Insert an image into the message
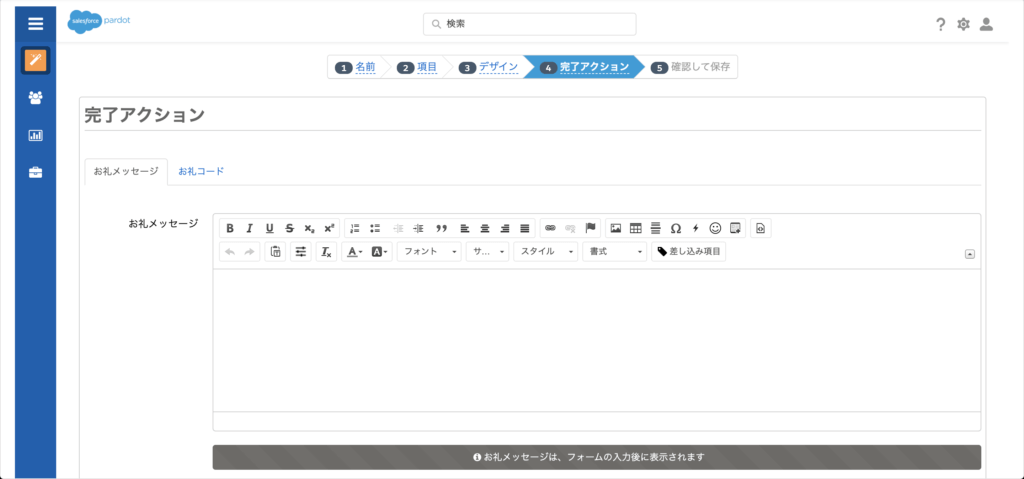The width and height of the screenshot is (1024, 479). click(615, 228)
